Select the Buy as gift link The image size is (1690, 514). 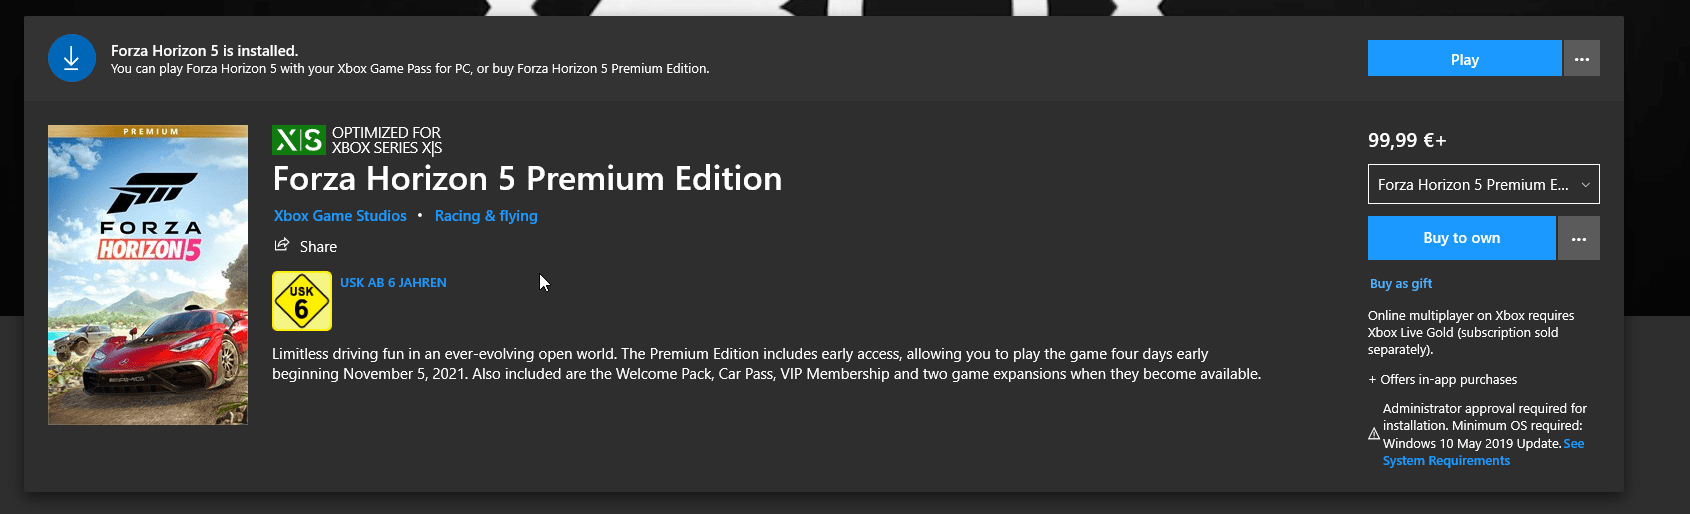[1400, 284]
